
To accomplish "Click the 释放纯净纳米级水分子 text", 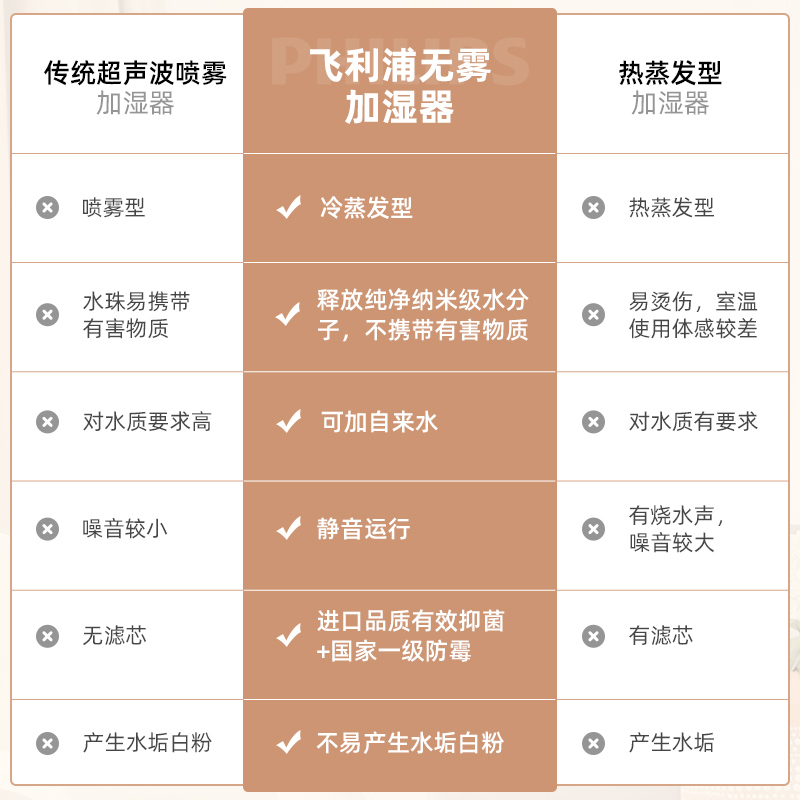I will pos(422,315).
